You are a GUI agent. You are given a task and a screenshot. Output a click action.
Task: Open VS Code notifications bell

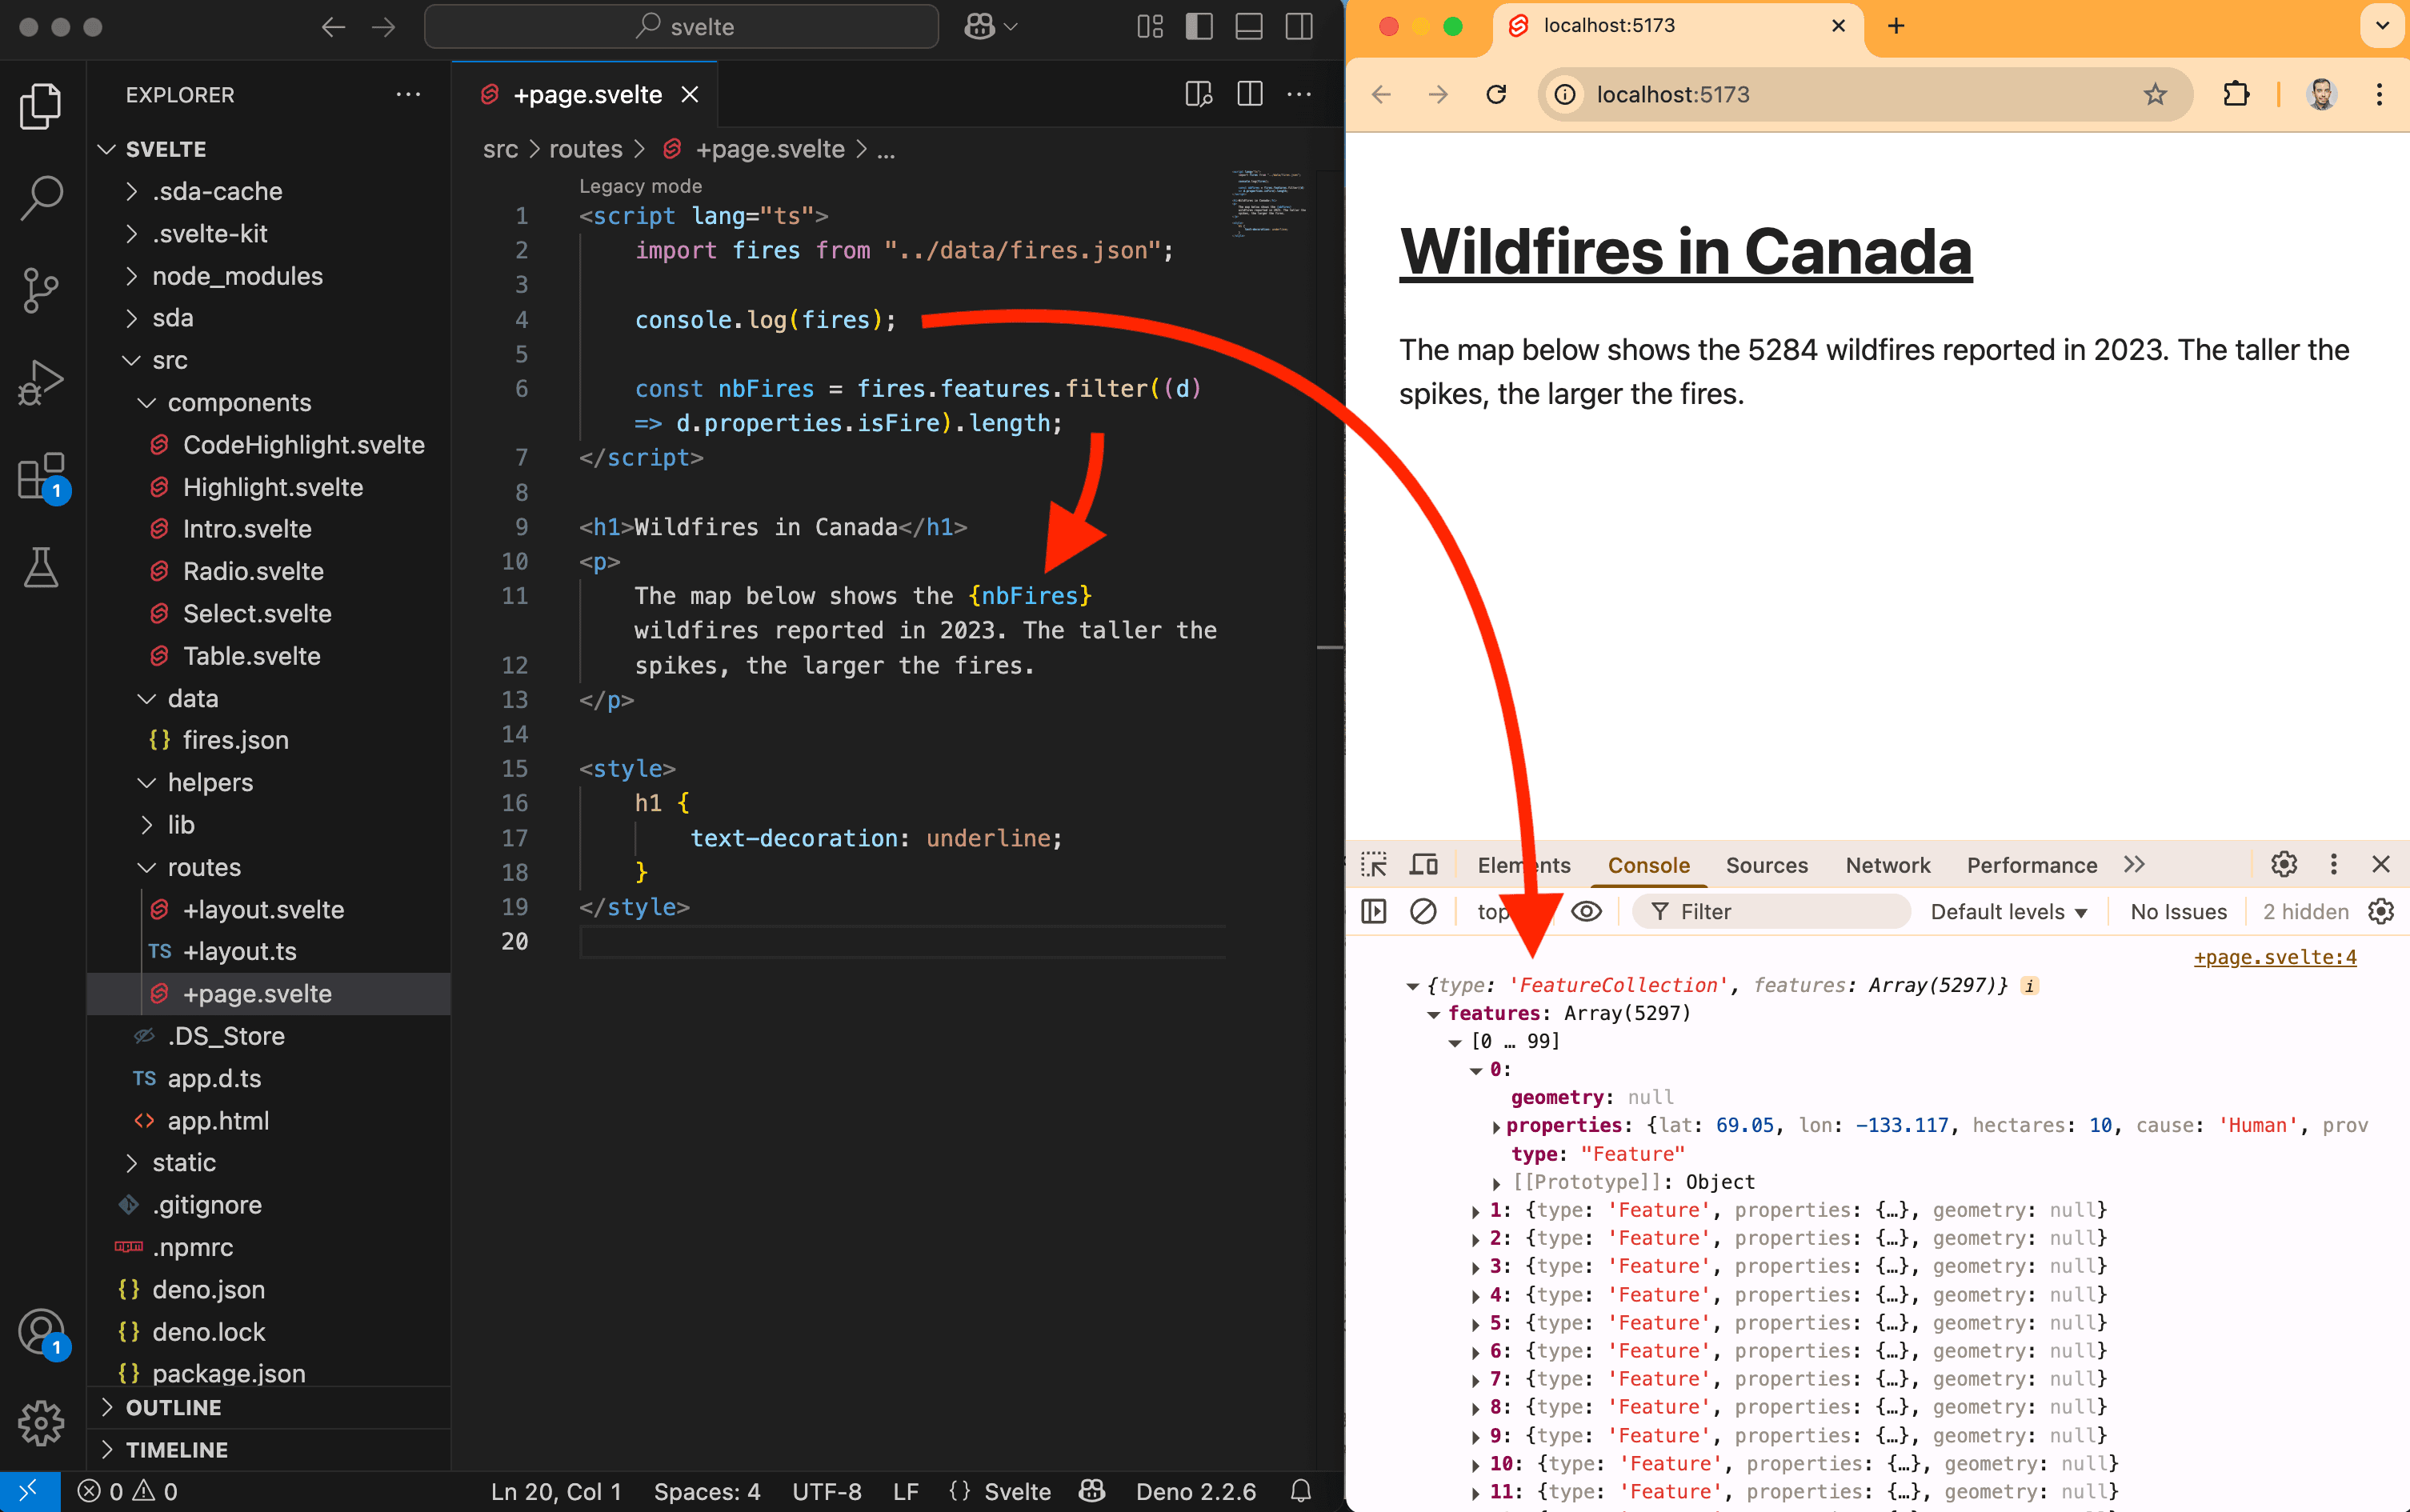coord(1301,1491)
